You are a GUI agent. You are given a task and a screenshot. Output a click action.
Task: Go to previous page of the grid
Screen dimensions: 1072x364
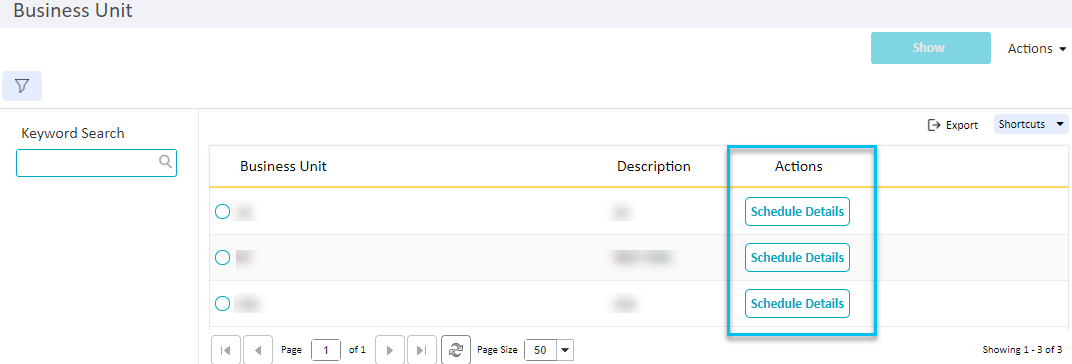coord(258,350)
